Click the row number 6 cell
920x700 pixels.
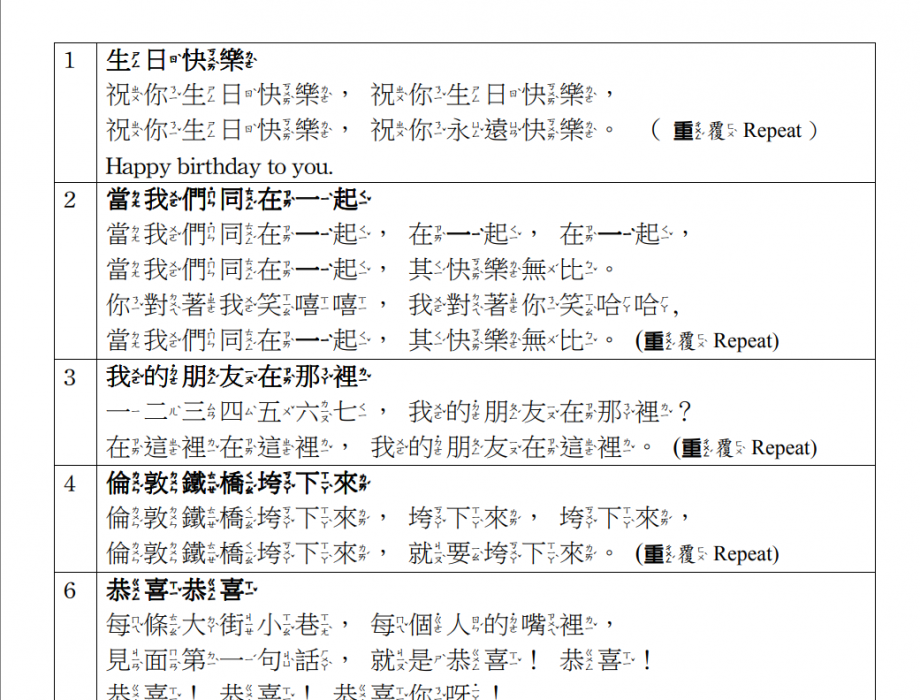[x=70, y=591]
